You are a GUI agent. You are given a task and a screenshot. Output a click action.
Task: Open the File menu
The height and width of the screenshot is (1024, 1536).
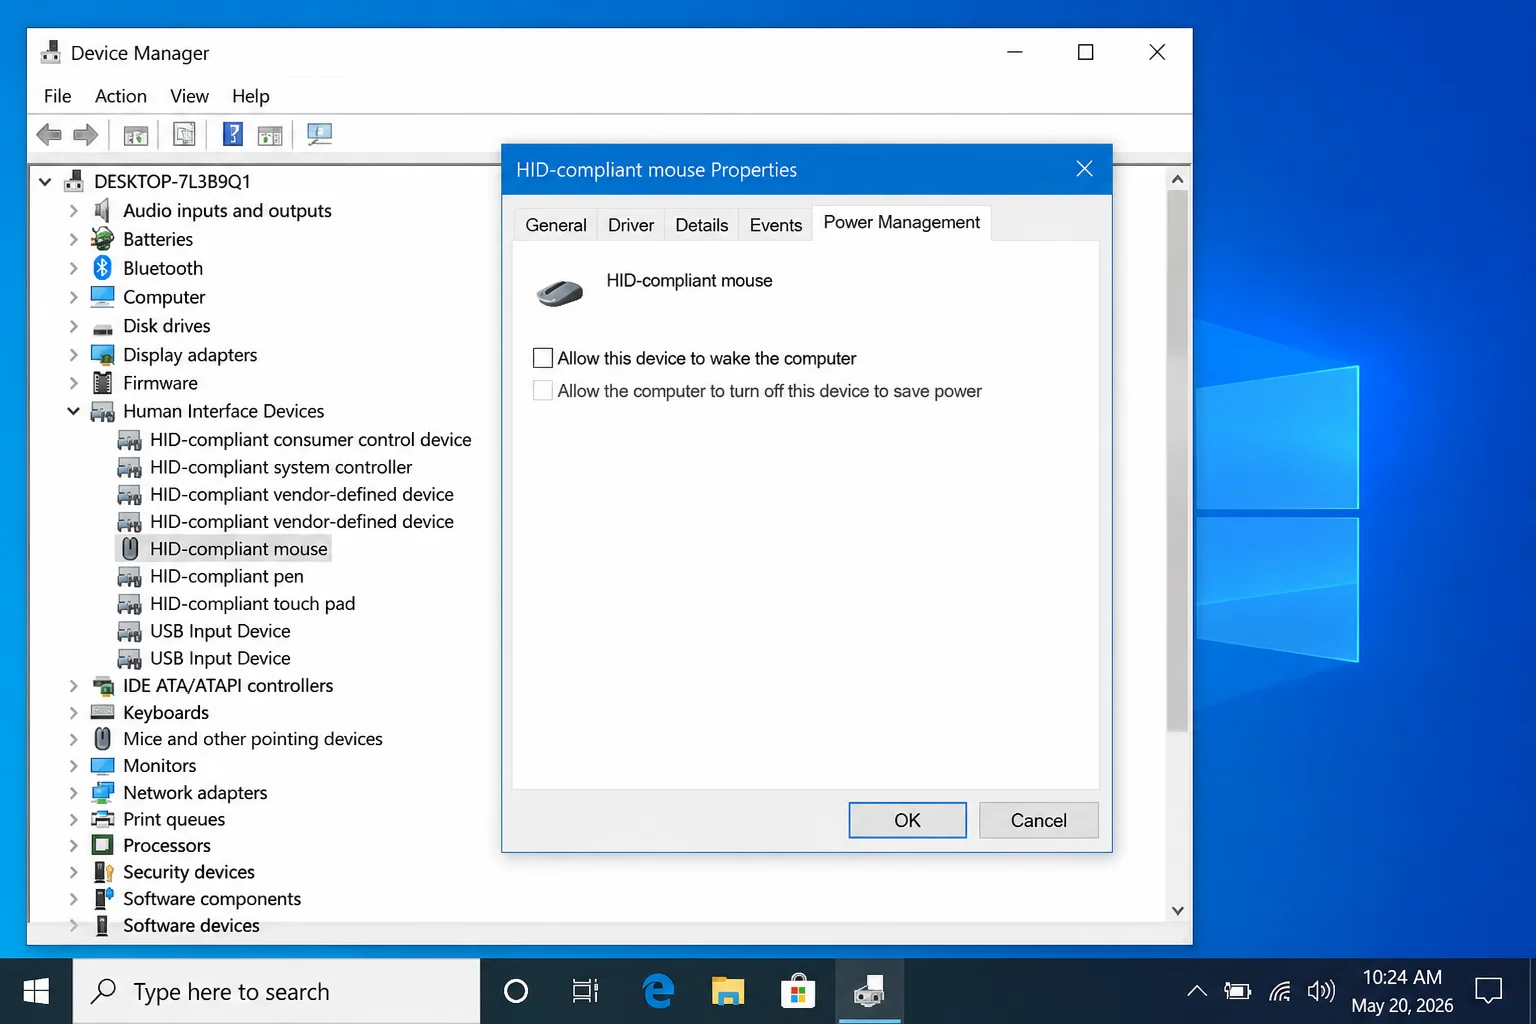pos(57,96)
